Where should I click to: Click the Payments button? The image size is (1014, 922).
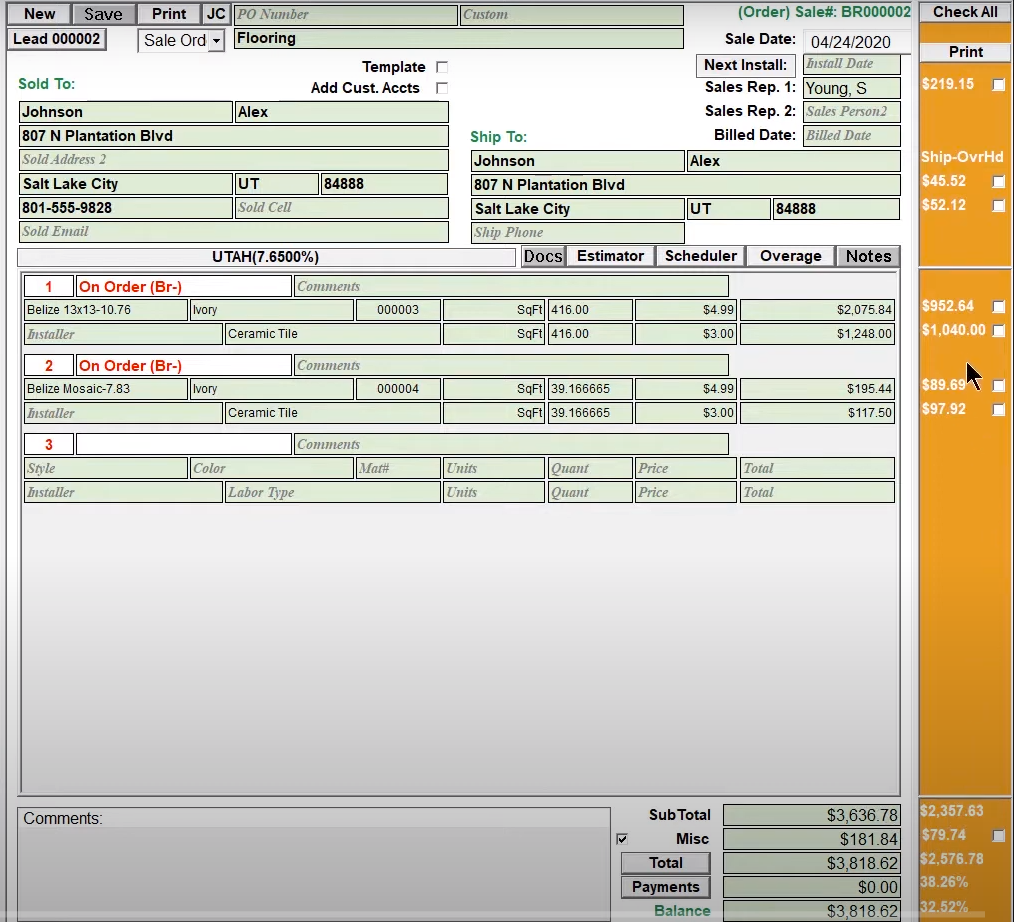click(665, 886)
